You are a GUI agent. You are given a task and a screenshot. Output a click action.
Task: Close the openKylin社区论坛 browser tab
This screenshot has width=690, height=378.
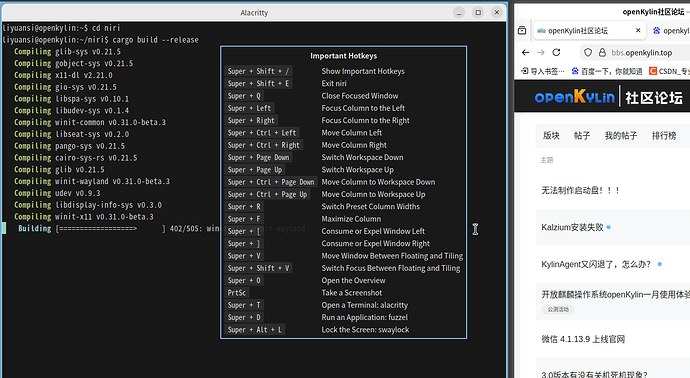pyautogui.click(x=638, y=30)
